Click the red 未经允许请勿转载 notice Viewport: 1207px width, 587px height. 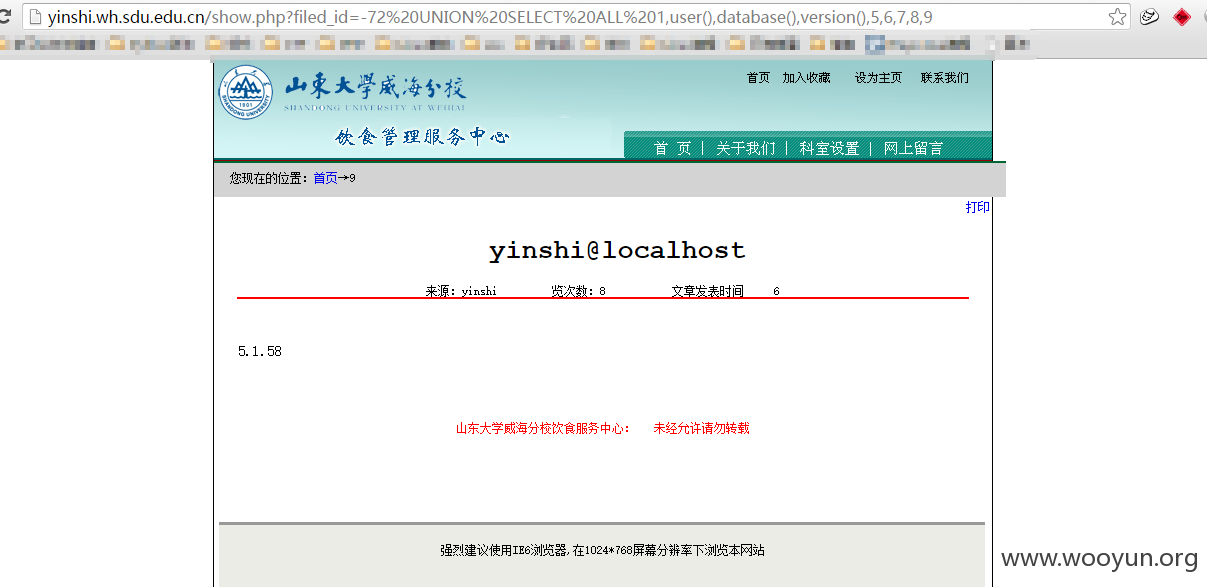[701, 428]
